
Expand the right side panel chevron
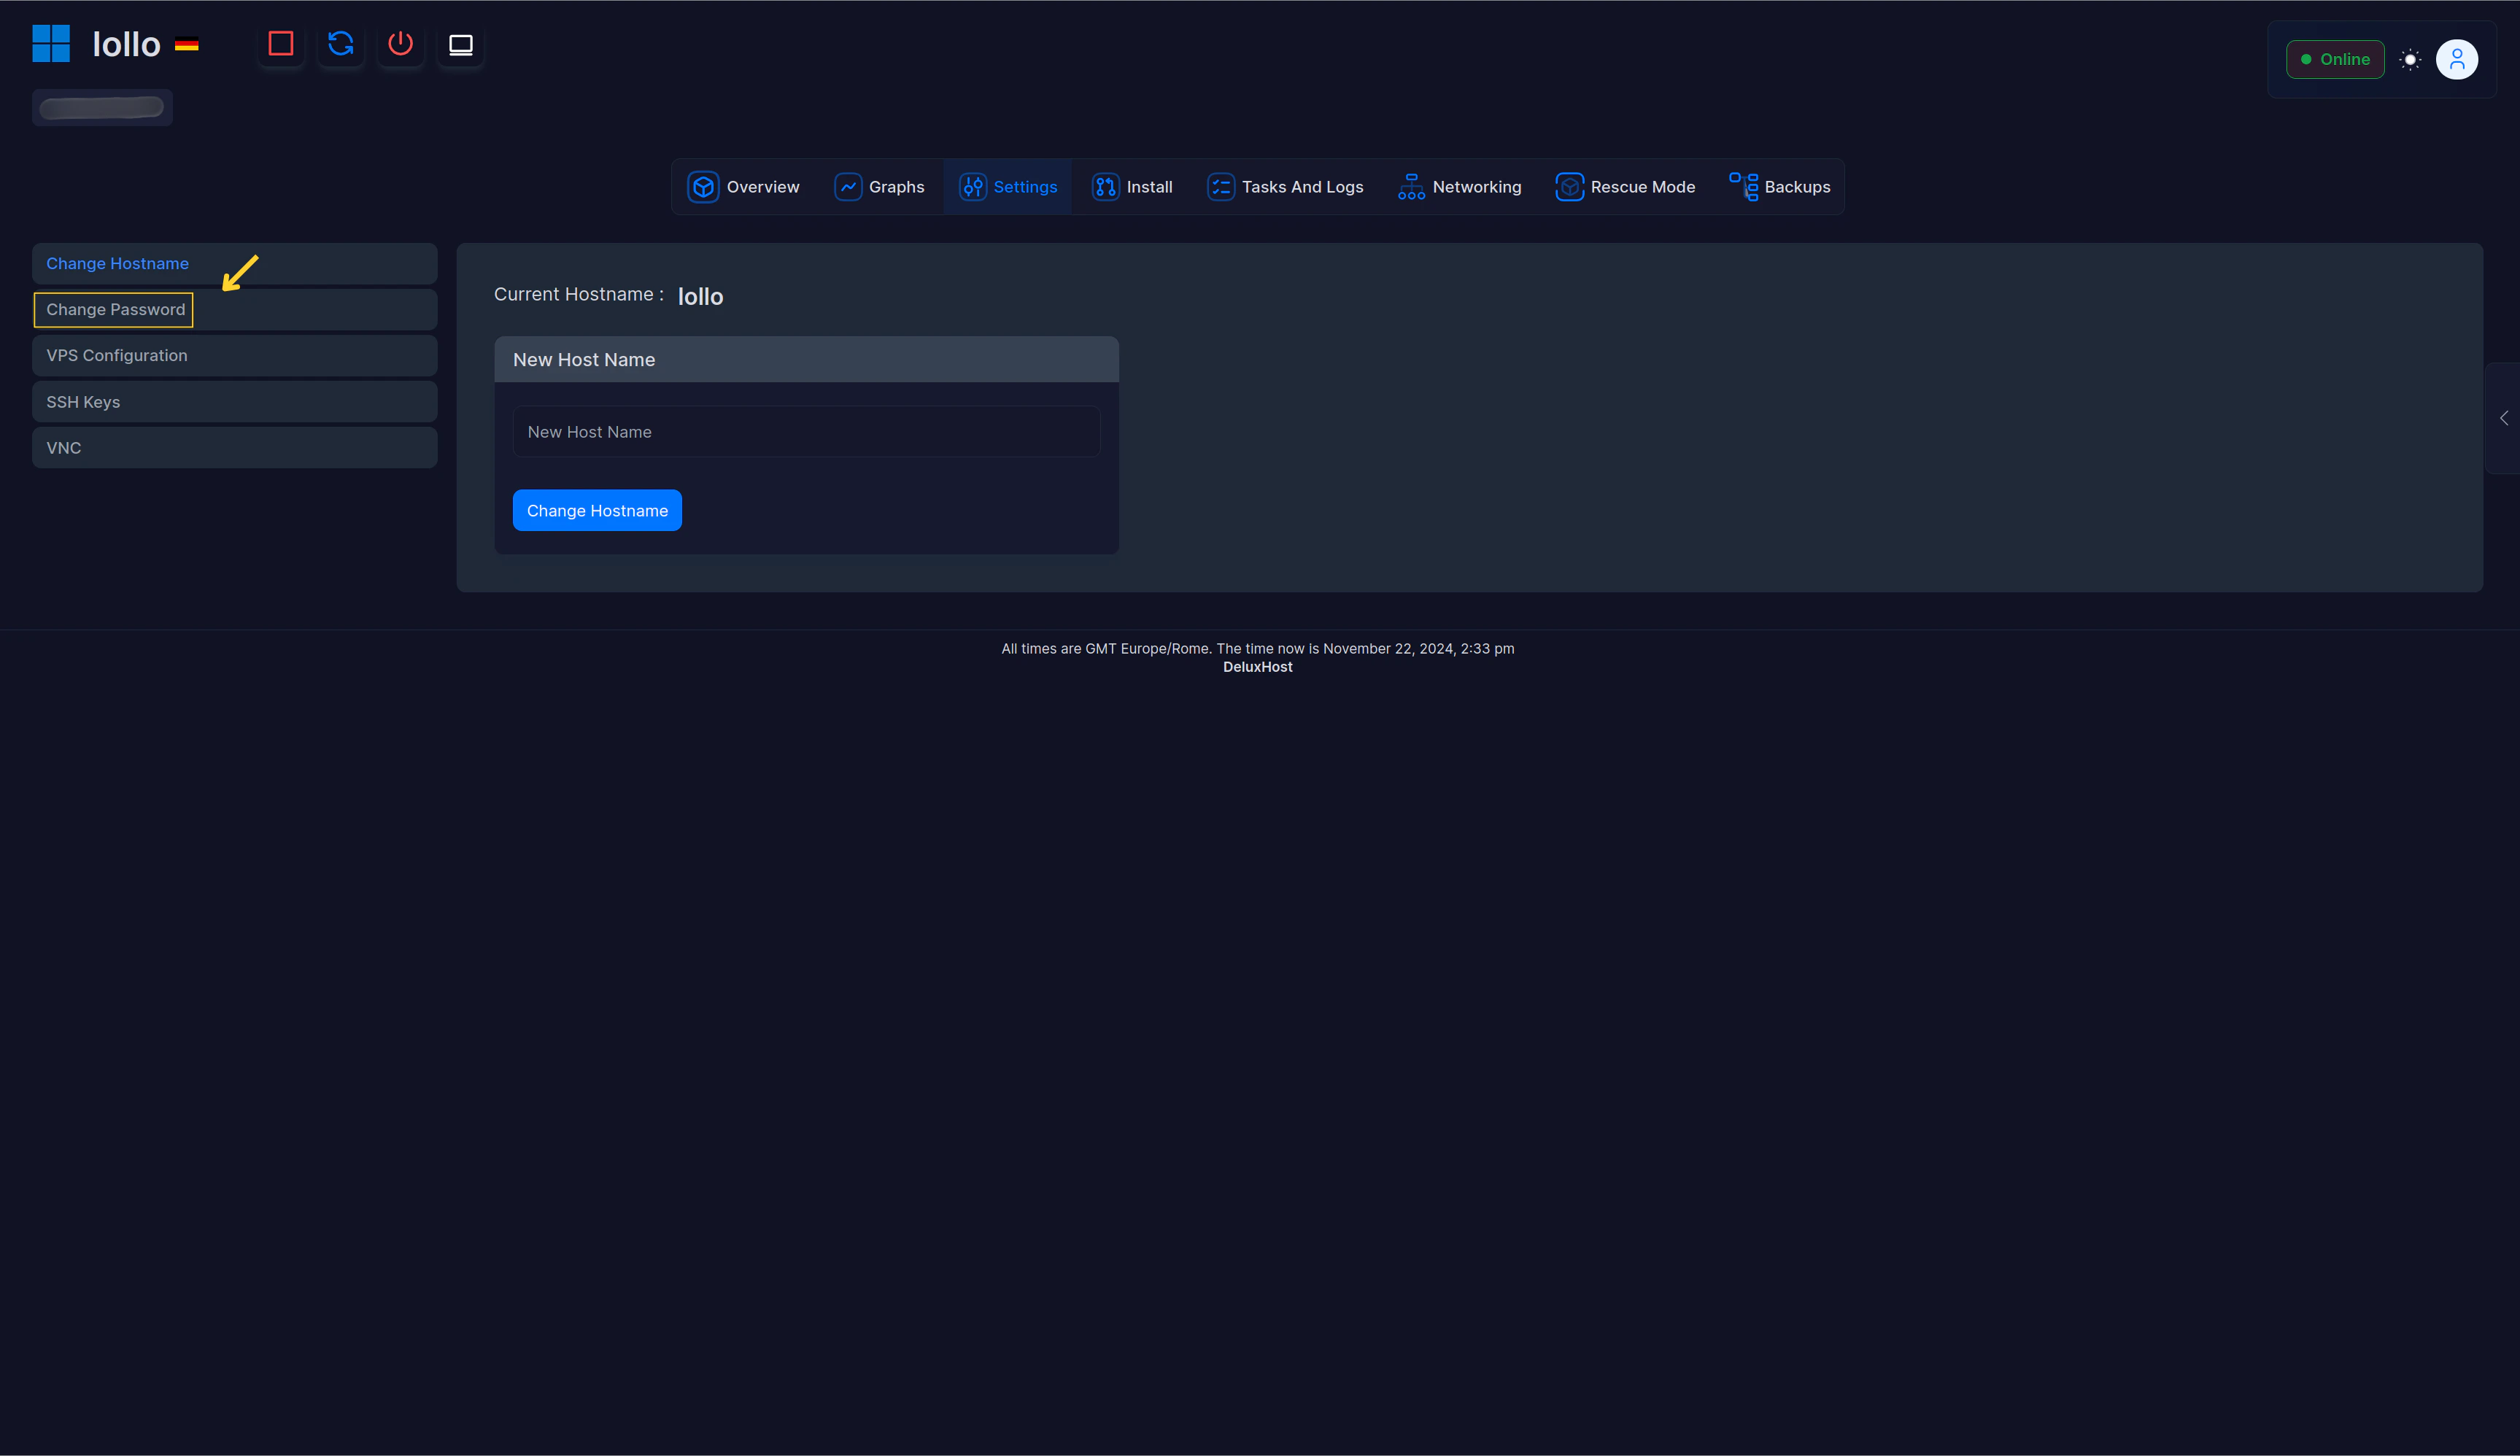(x=2503, y=418)
